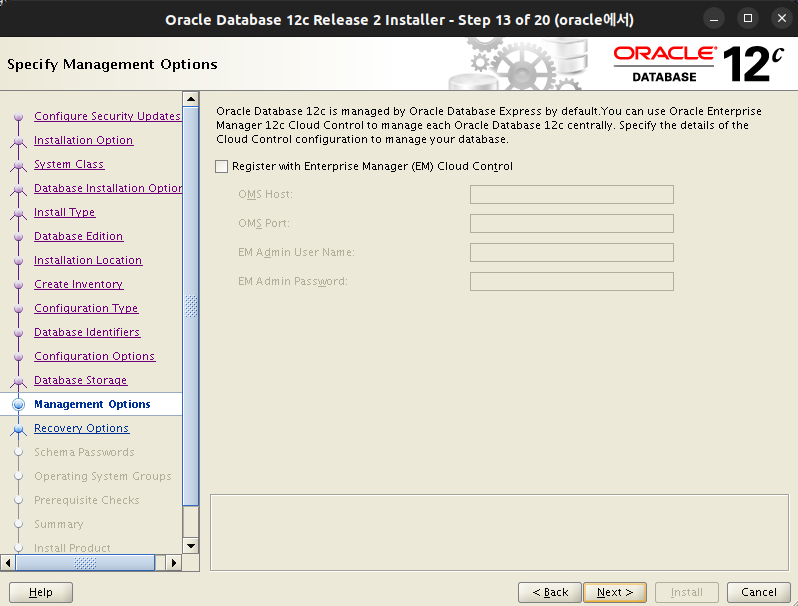Open Database Identifiers step

point(87,332)
